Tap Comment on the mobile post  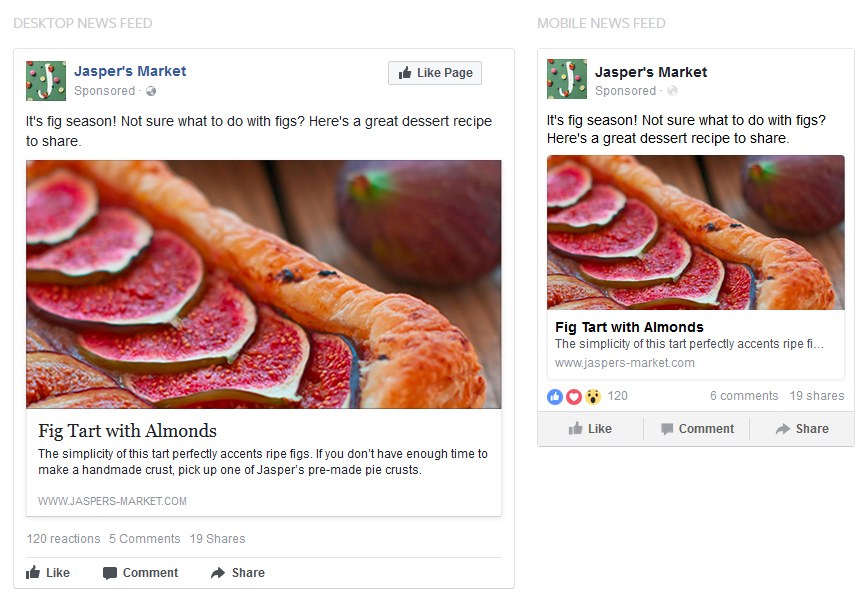click(x=696, y=429)
